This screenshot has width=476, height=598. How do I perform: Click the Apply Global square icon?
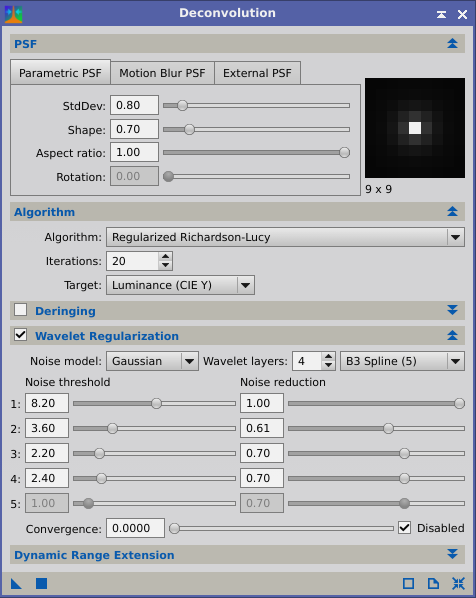click(41, 584)
